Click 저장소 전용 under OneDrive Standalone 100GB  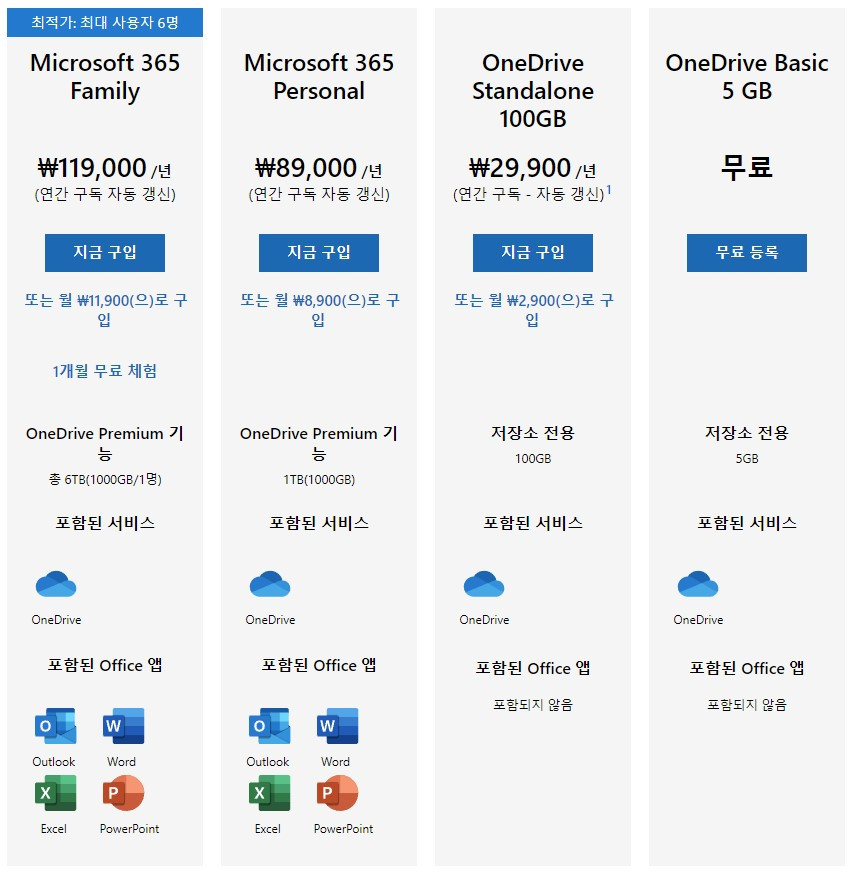[533, 433]
